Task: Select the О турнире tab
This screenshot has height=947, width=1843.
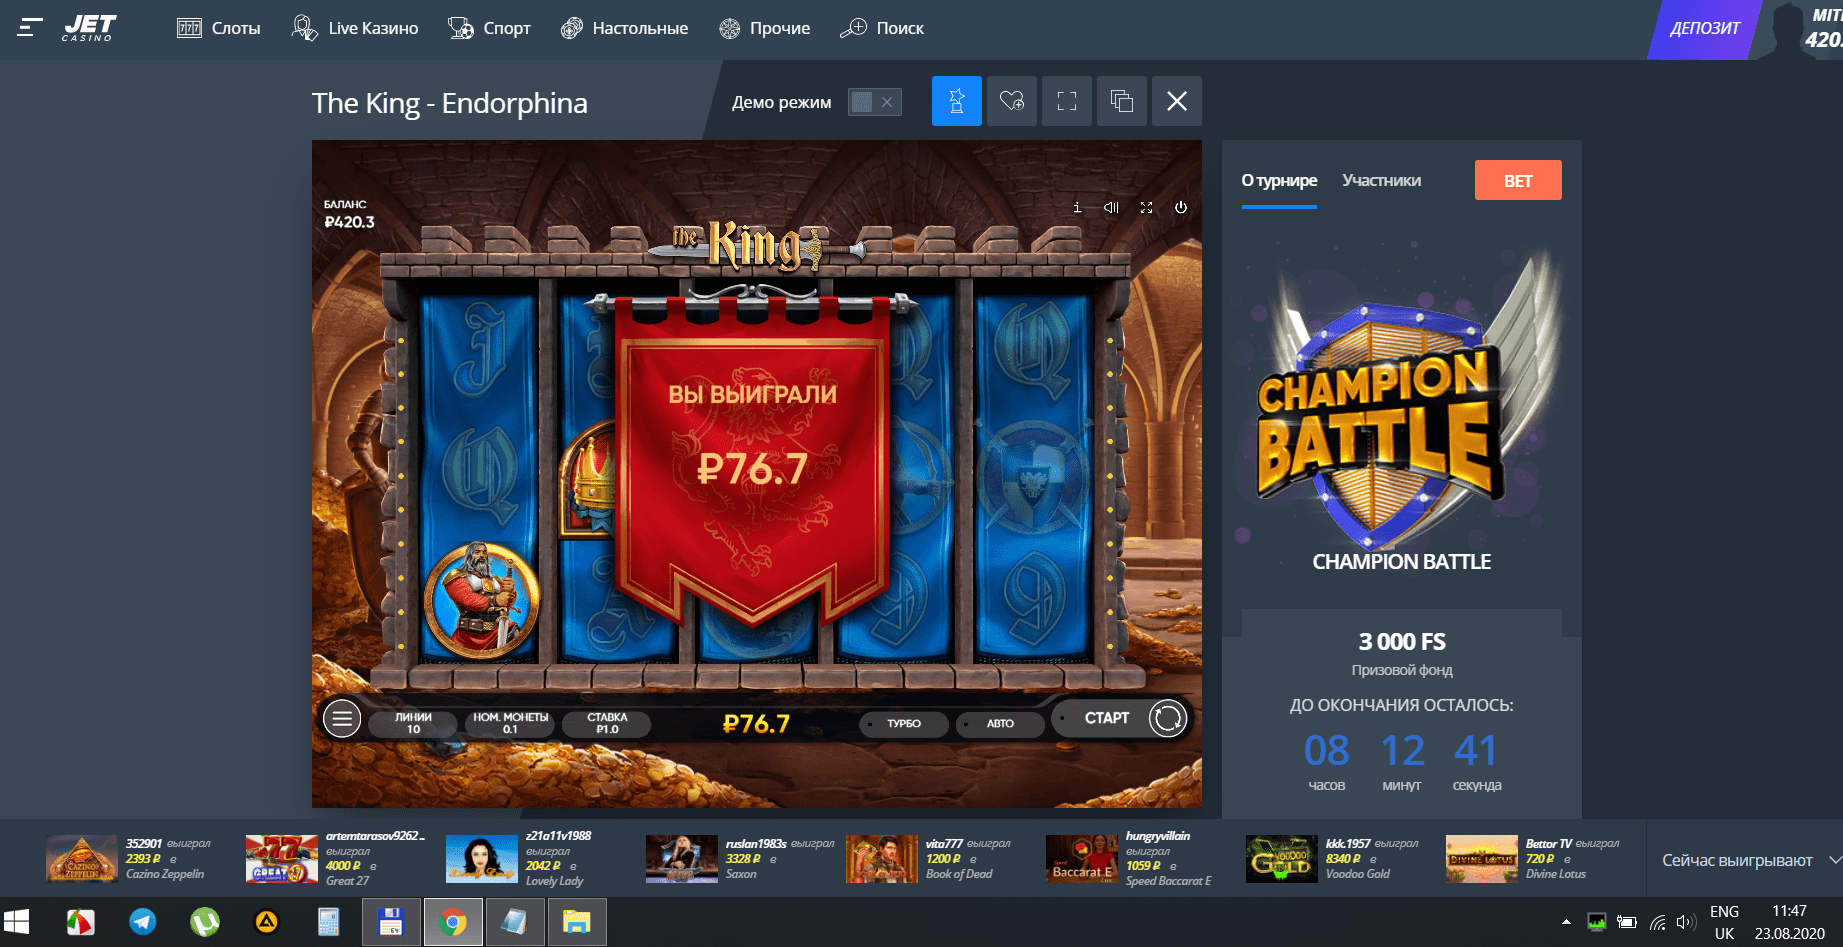Action: tap(1279, 181)
